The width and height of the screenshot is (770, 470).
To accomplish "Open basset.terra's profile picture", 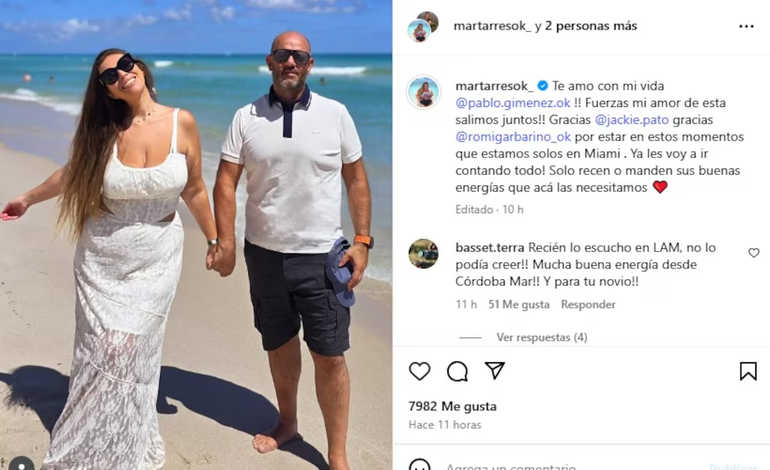I will click(423, 253).
